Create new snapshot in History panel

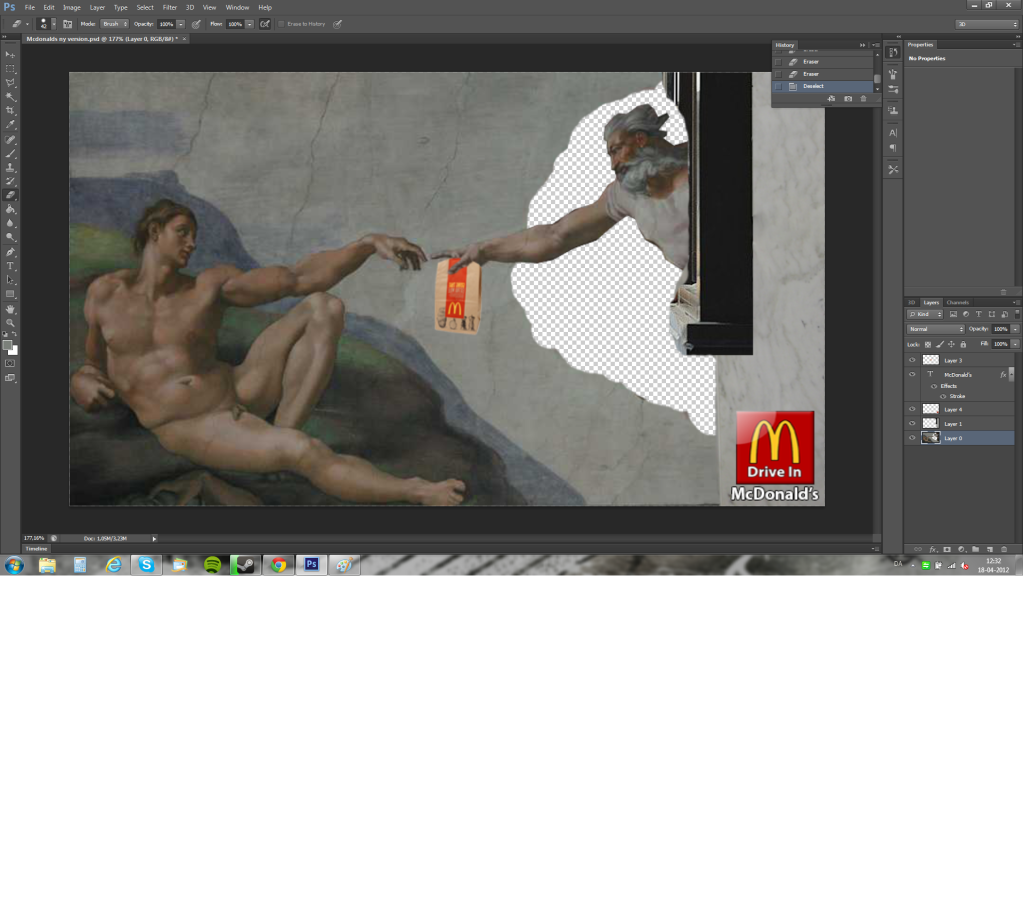pyautogui.click(x=847, y=98)
